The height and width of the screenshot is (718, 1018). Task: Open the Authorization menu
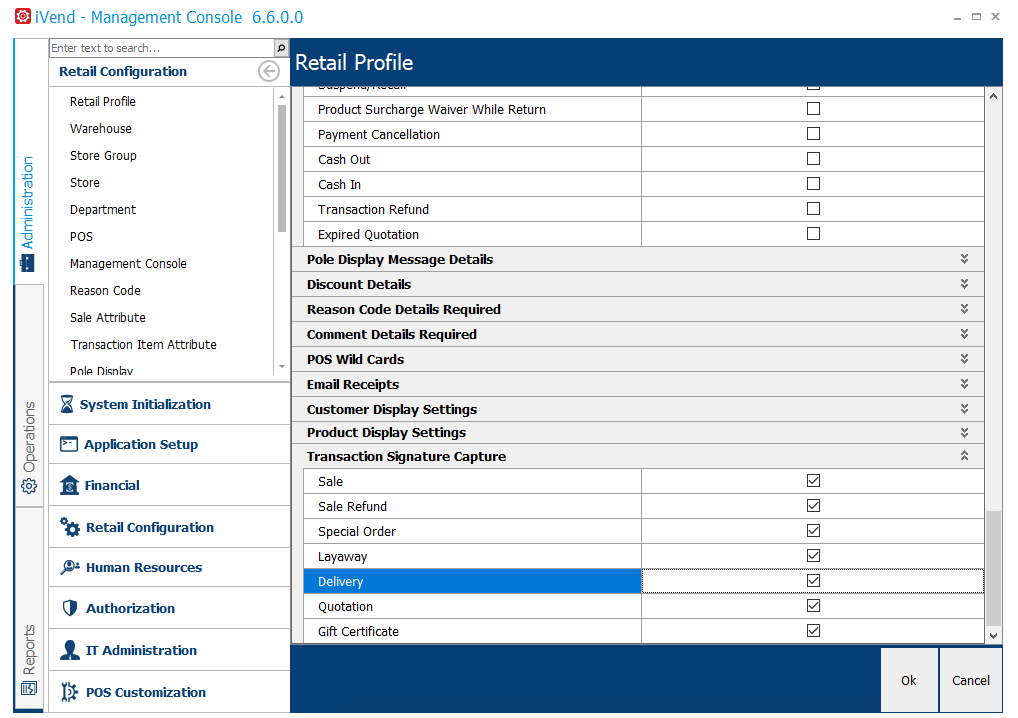click(169, 608)
